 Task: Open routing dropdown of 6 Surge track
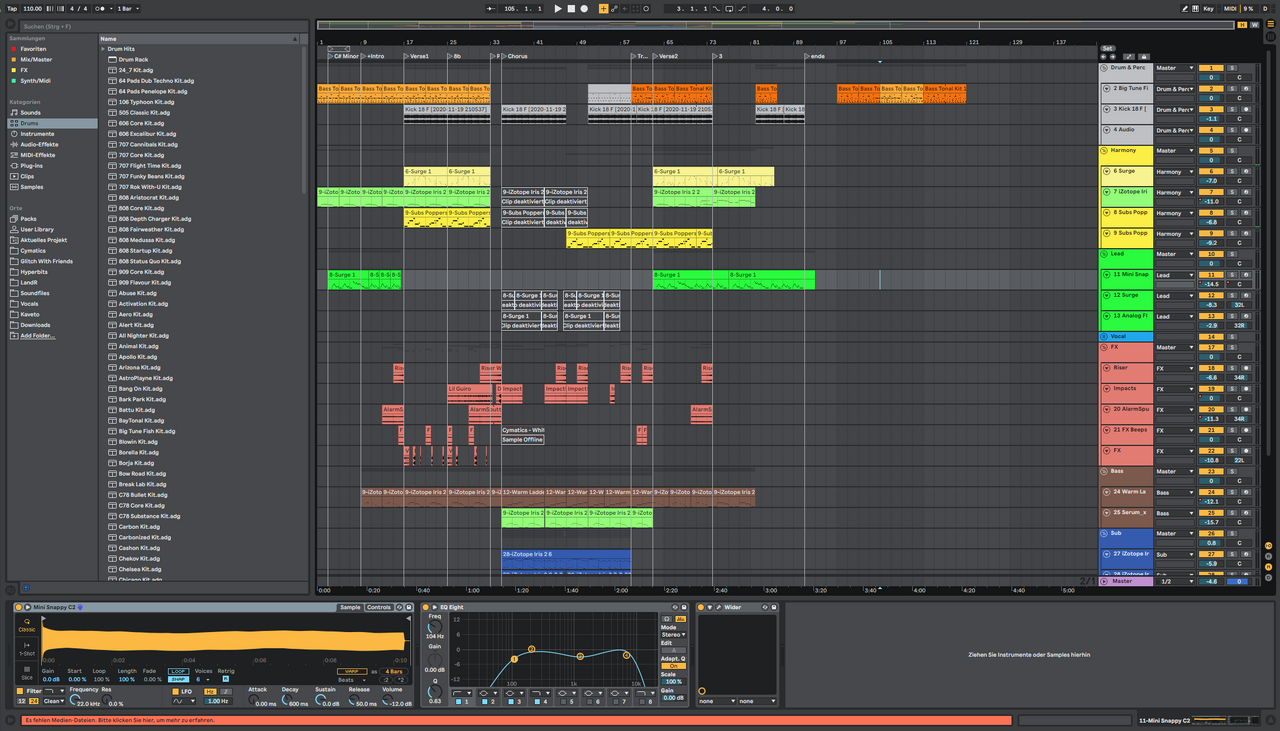click(x=1175, y=172)
